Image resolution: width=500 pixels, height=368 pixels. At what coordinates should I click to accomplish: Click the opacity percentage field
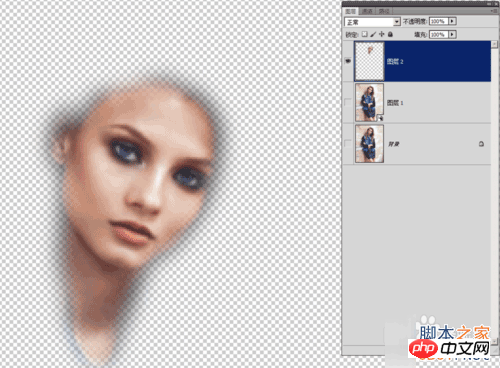coord(438,21)
